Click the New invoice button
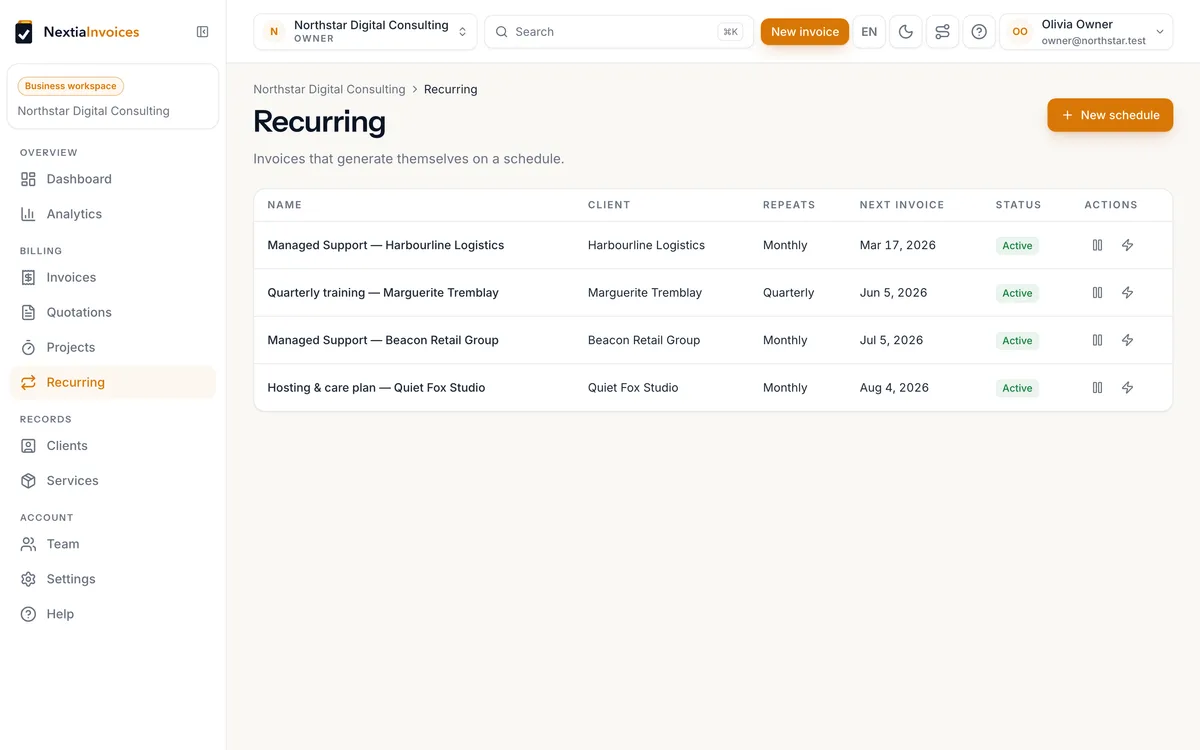1200x750 pixels. (x=805, y=32)
